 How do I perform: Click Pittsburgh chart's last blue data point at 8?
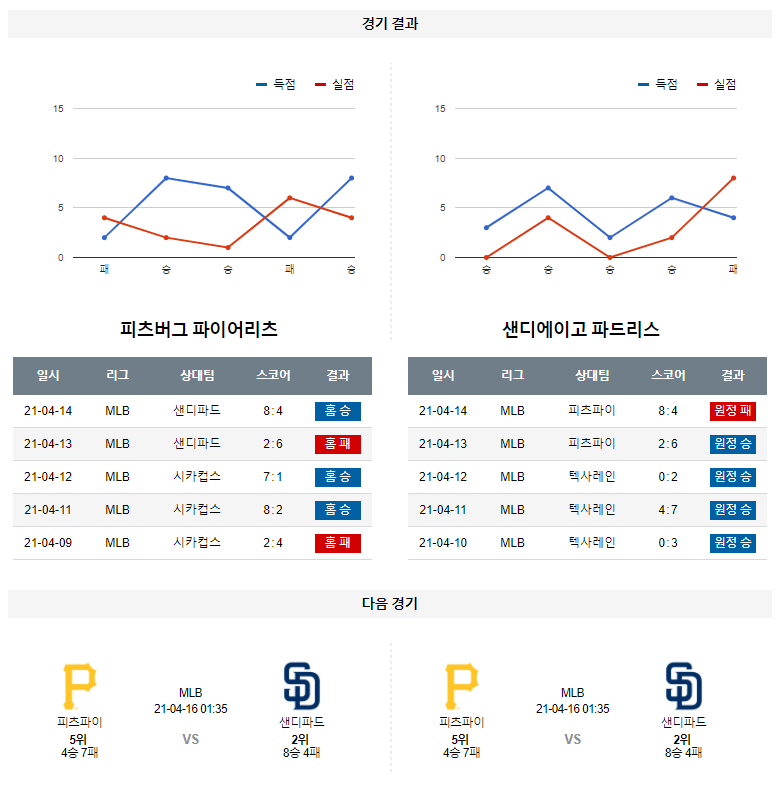click(x=352, y=178)
